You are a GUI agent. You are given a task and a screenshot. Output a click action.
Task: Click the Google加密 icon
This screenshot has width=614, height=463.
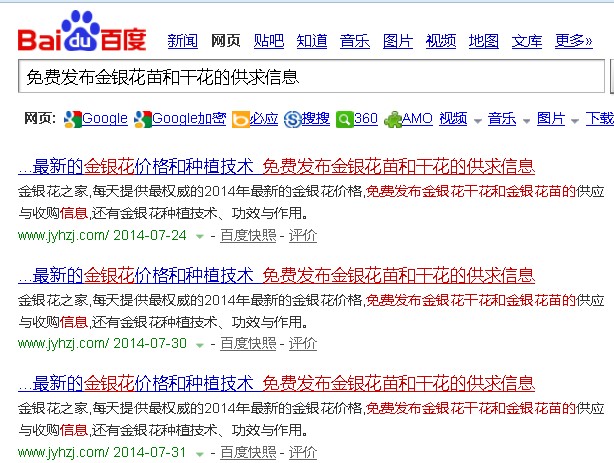click(x=143, y=119)
